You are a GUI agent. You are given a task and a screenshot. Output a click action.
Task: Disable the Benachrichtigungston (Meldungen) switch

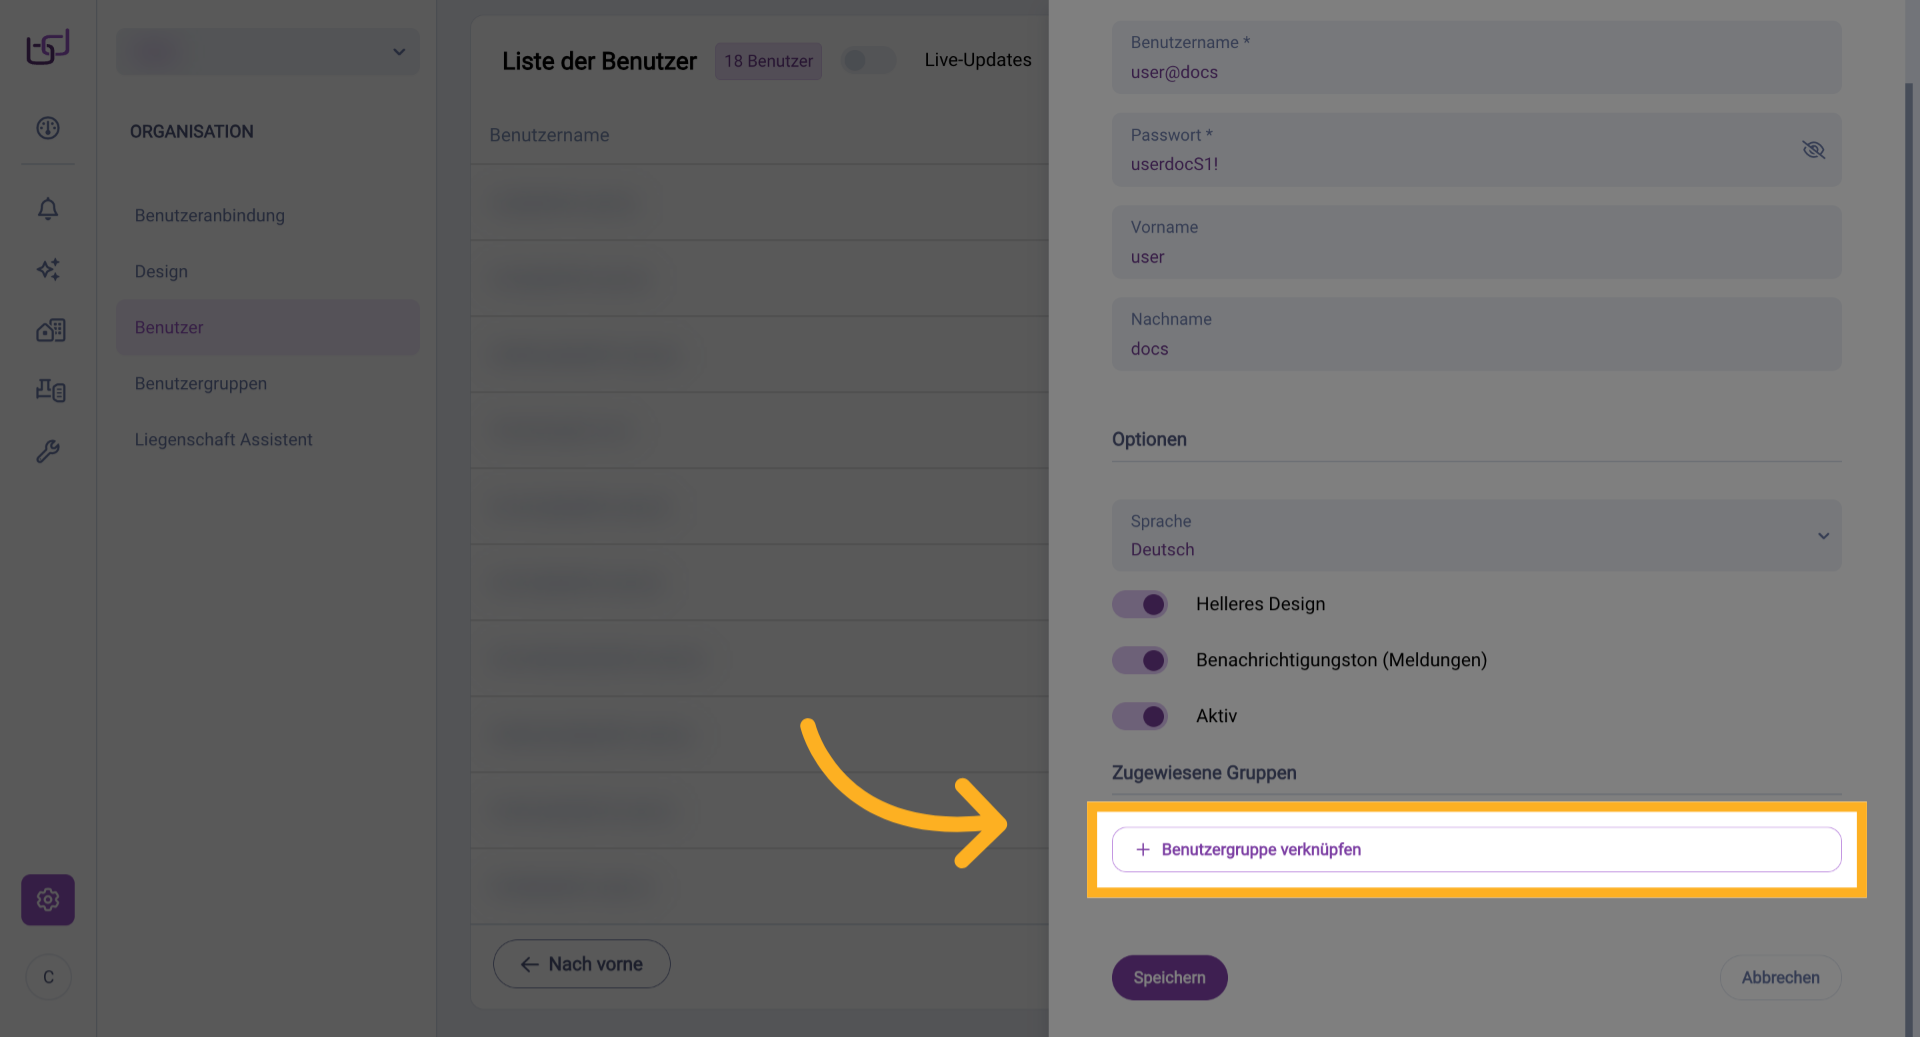(1140, 660)
